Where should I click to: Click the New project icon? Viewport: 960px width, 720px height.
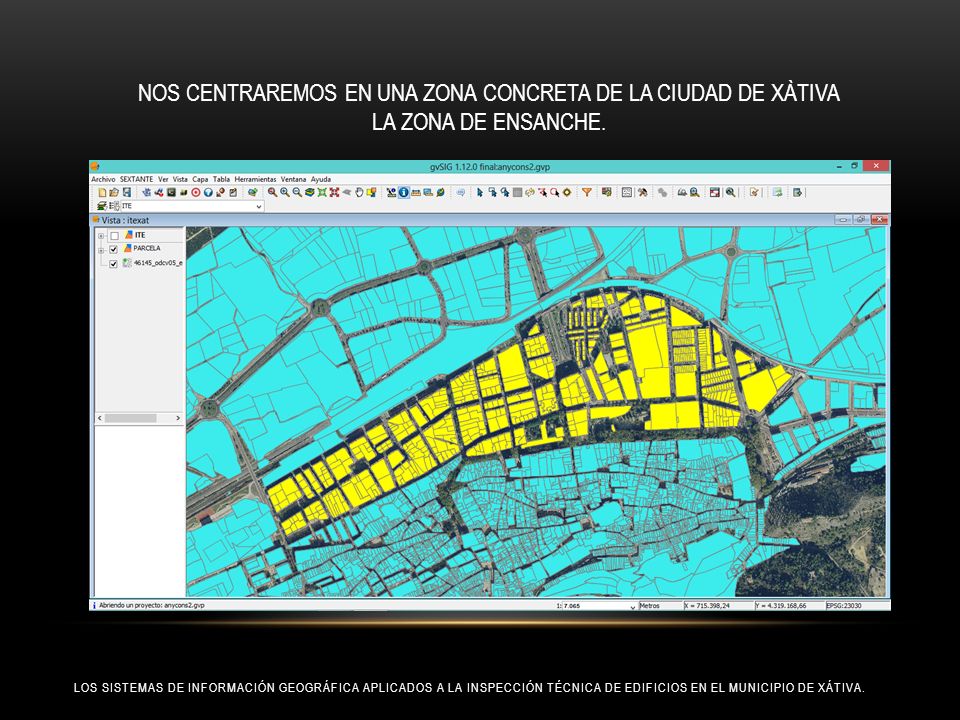pyautogui.click(x=102, y=192)
